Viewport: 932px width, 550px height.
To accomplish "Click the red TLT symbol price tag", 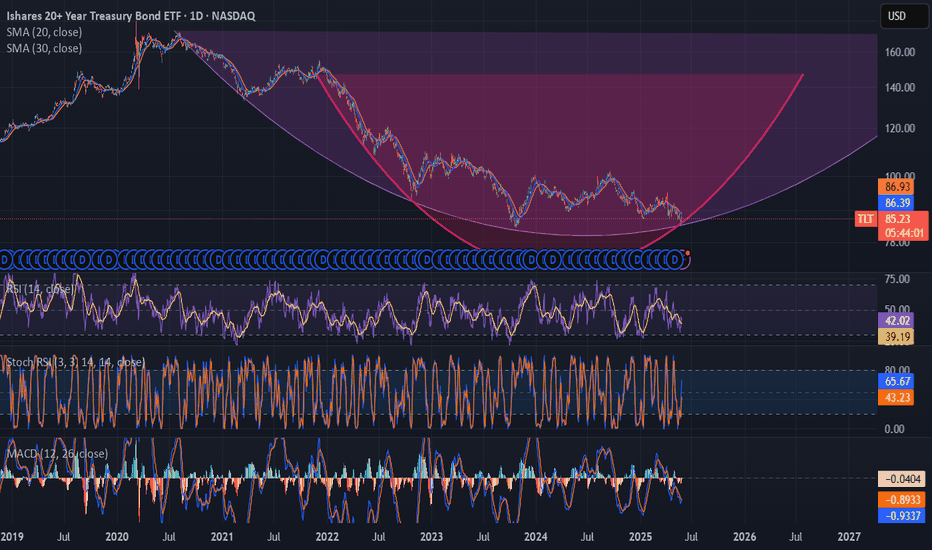I will tap(865, 219).
